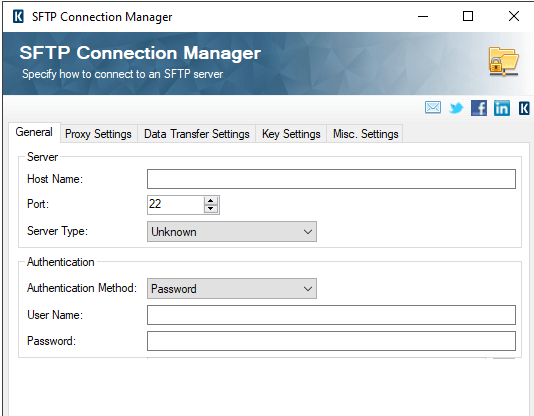Click the KingswaySoft K icon in toolbar
534x416 pixels.
point(524,108)
